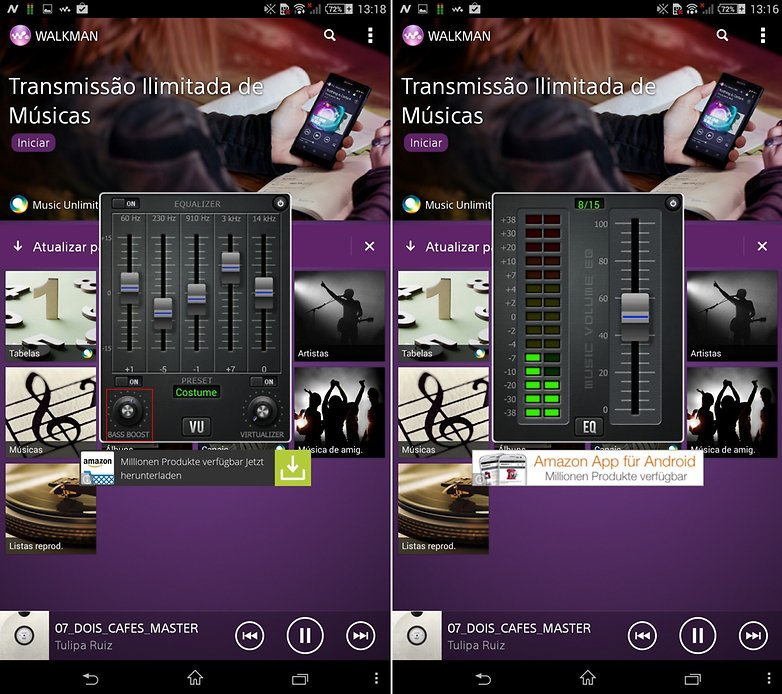Dismiss the Atualizar banner on right screen
The width and height of the screenshot is (782, 694).
762,246
